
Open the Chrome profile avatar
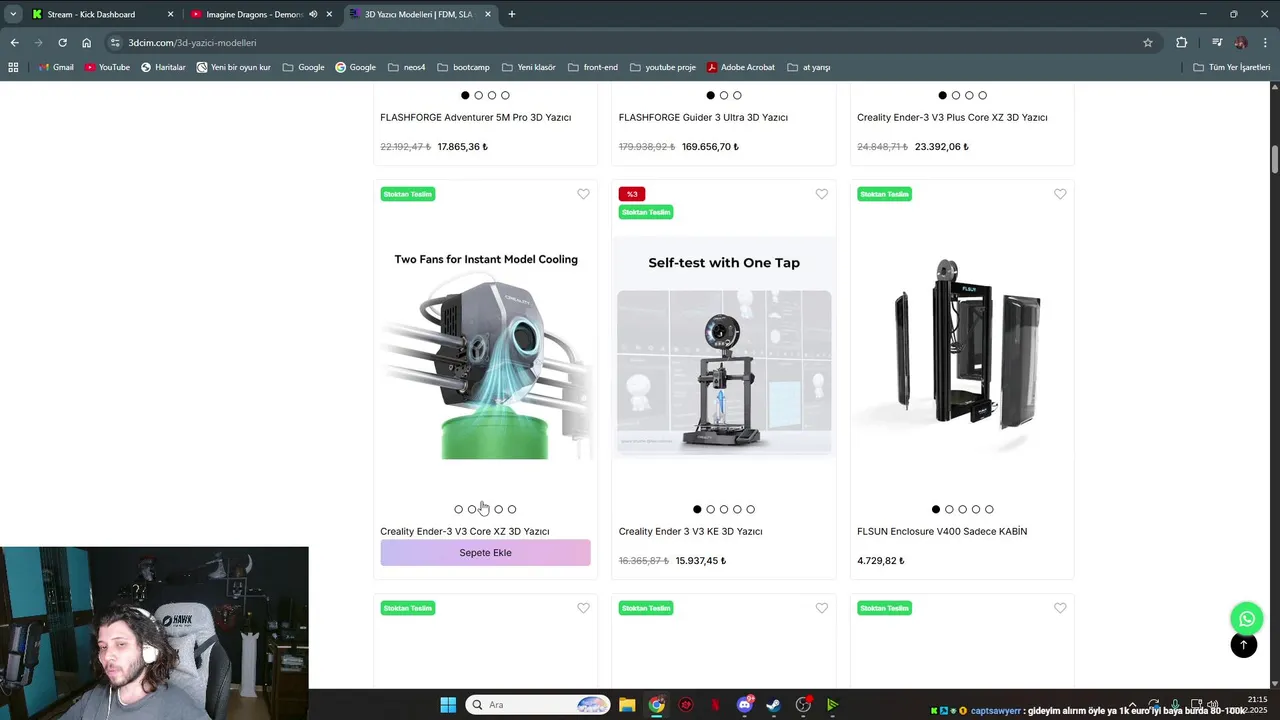(x=1241, y=43)
